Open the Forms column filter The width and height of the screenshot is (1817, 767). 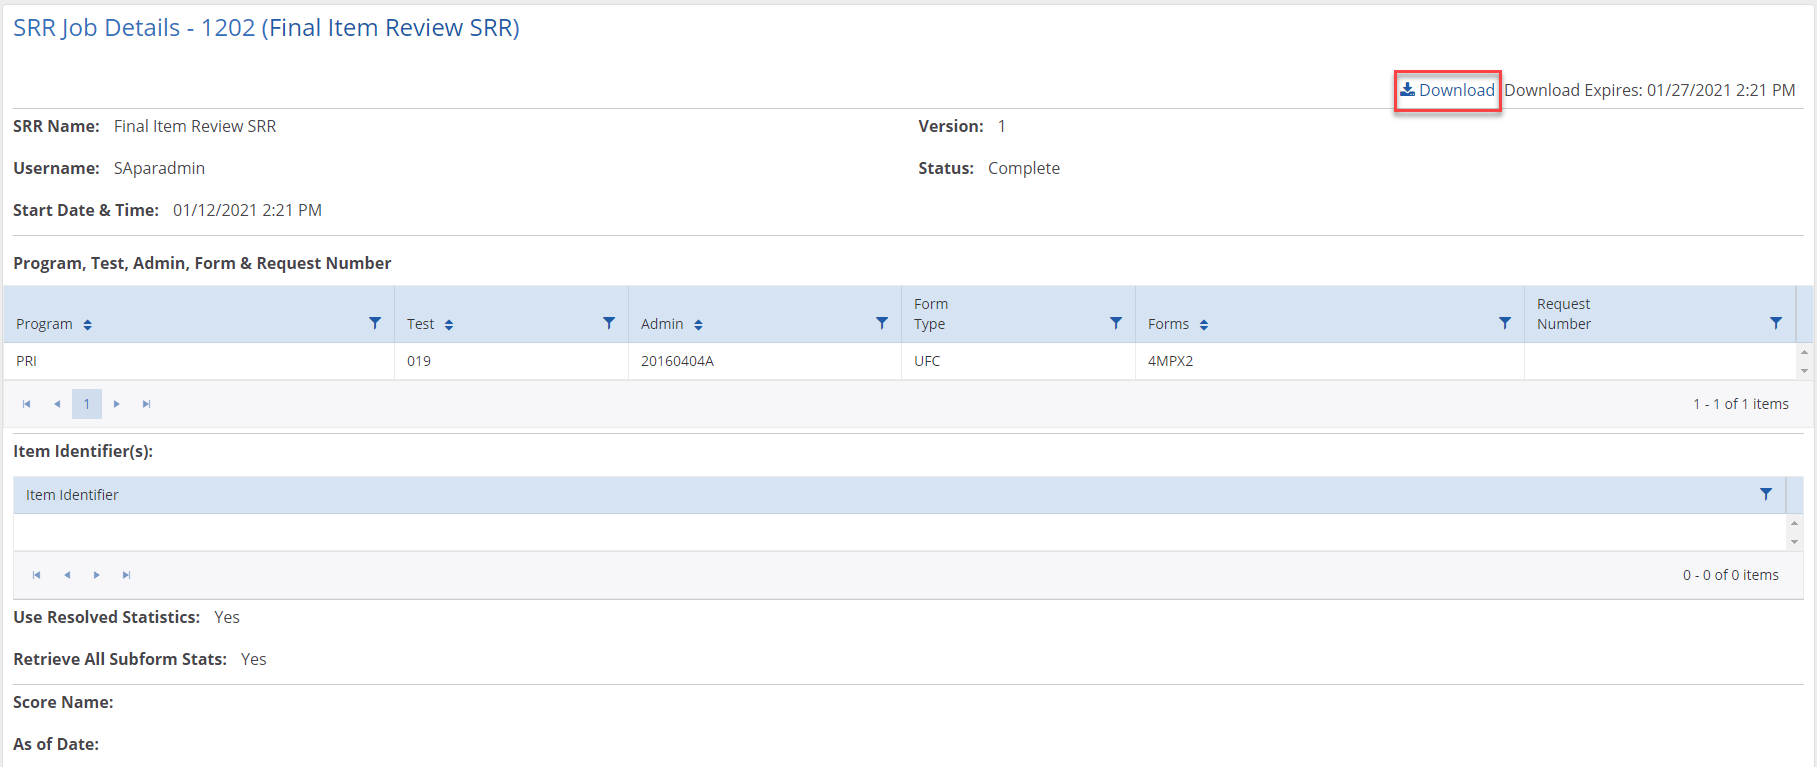coord(1505,323)
